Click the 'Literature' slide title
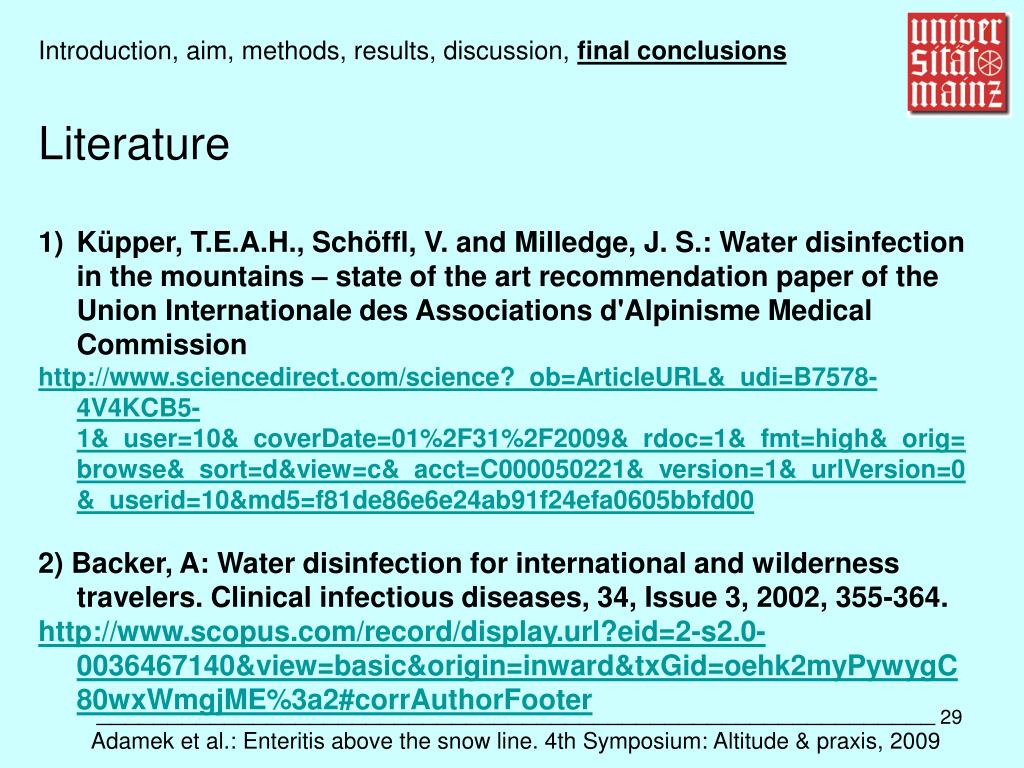 click(x=134, y=144)
